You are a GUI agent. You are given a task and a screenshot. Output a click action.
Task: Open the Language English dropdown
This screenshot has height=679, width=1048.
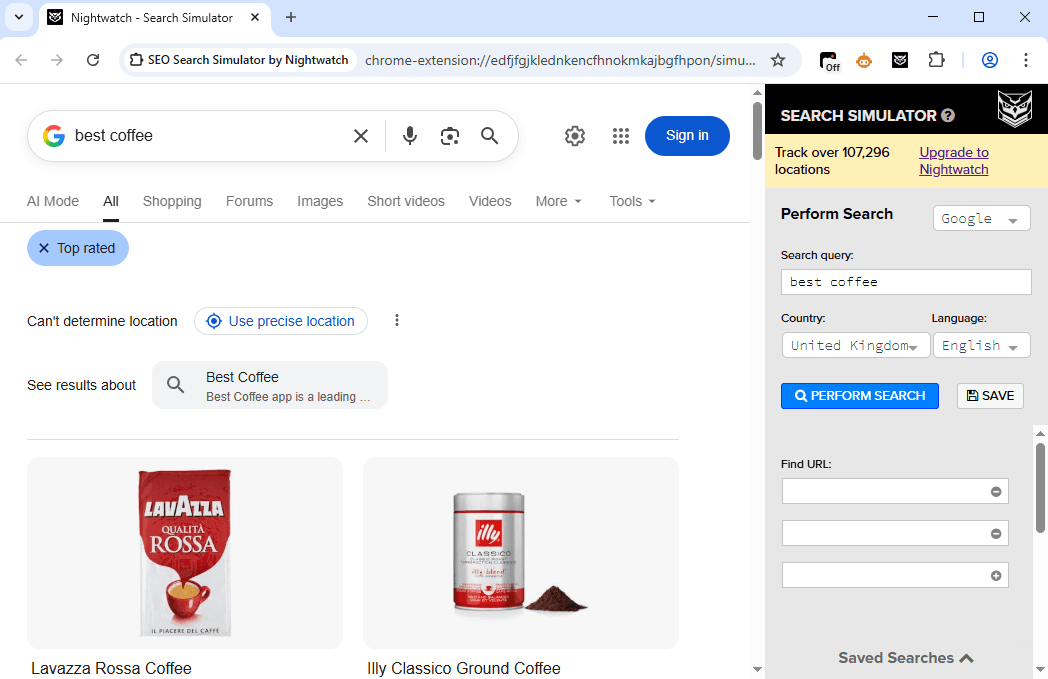coord(981,346)
